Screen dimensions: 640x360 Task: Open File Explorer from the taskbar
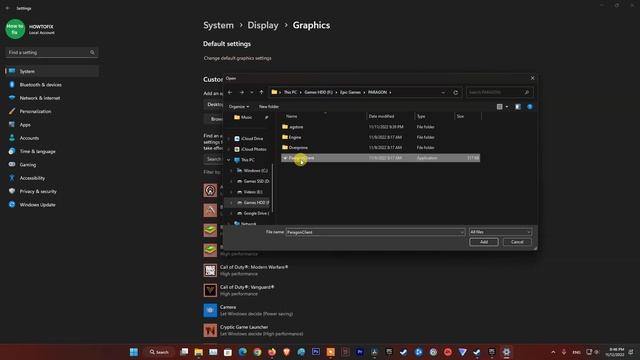click(199, 352)
